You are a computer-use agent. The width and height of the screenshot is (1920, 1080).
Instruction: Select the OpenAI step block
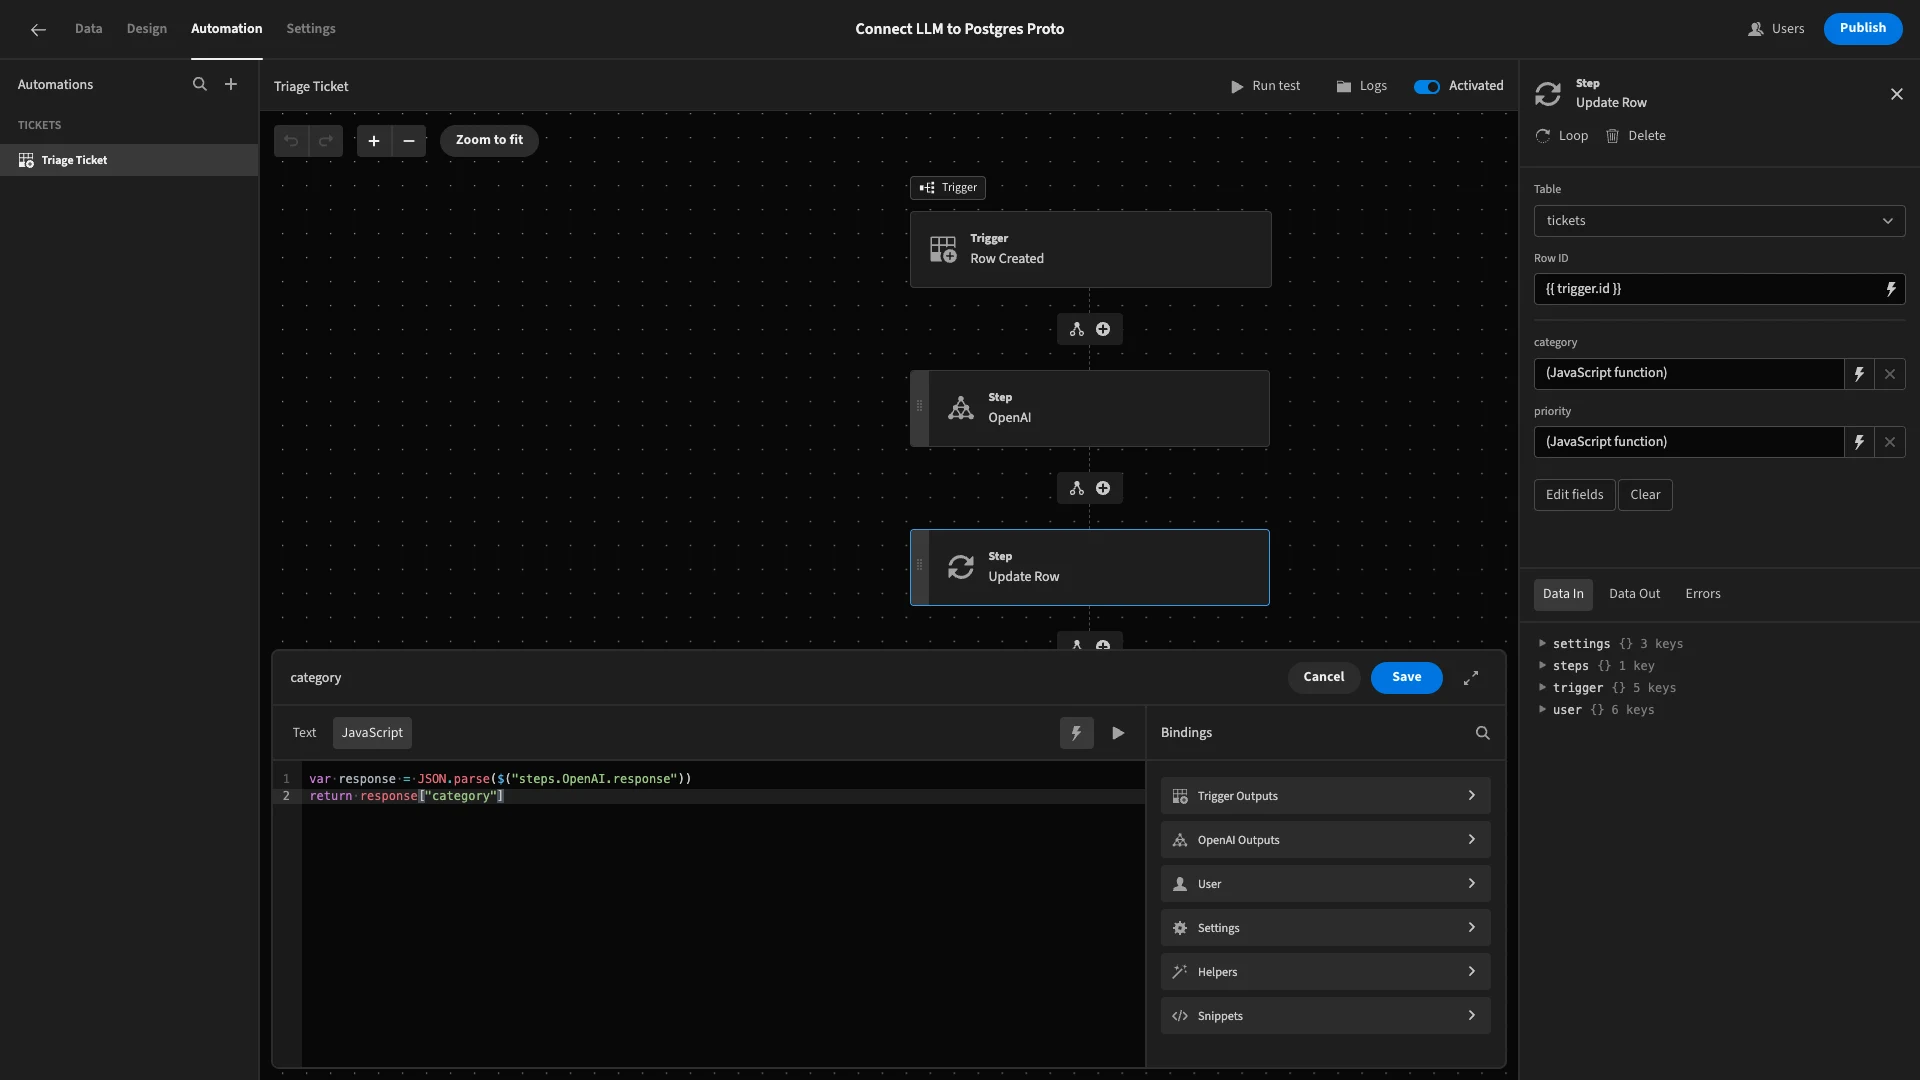pyautogui.click(x=1090, y=409)
